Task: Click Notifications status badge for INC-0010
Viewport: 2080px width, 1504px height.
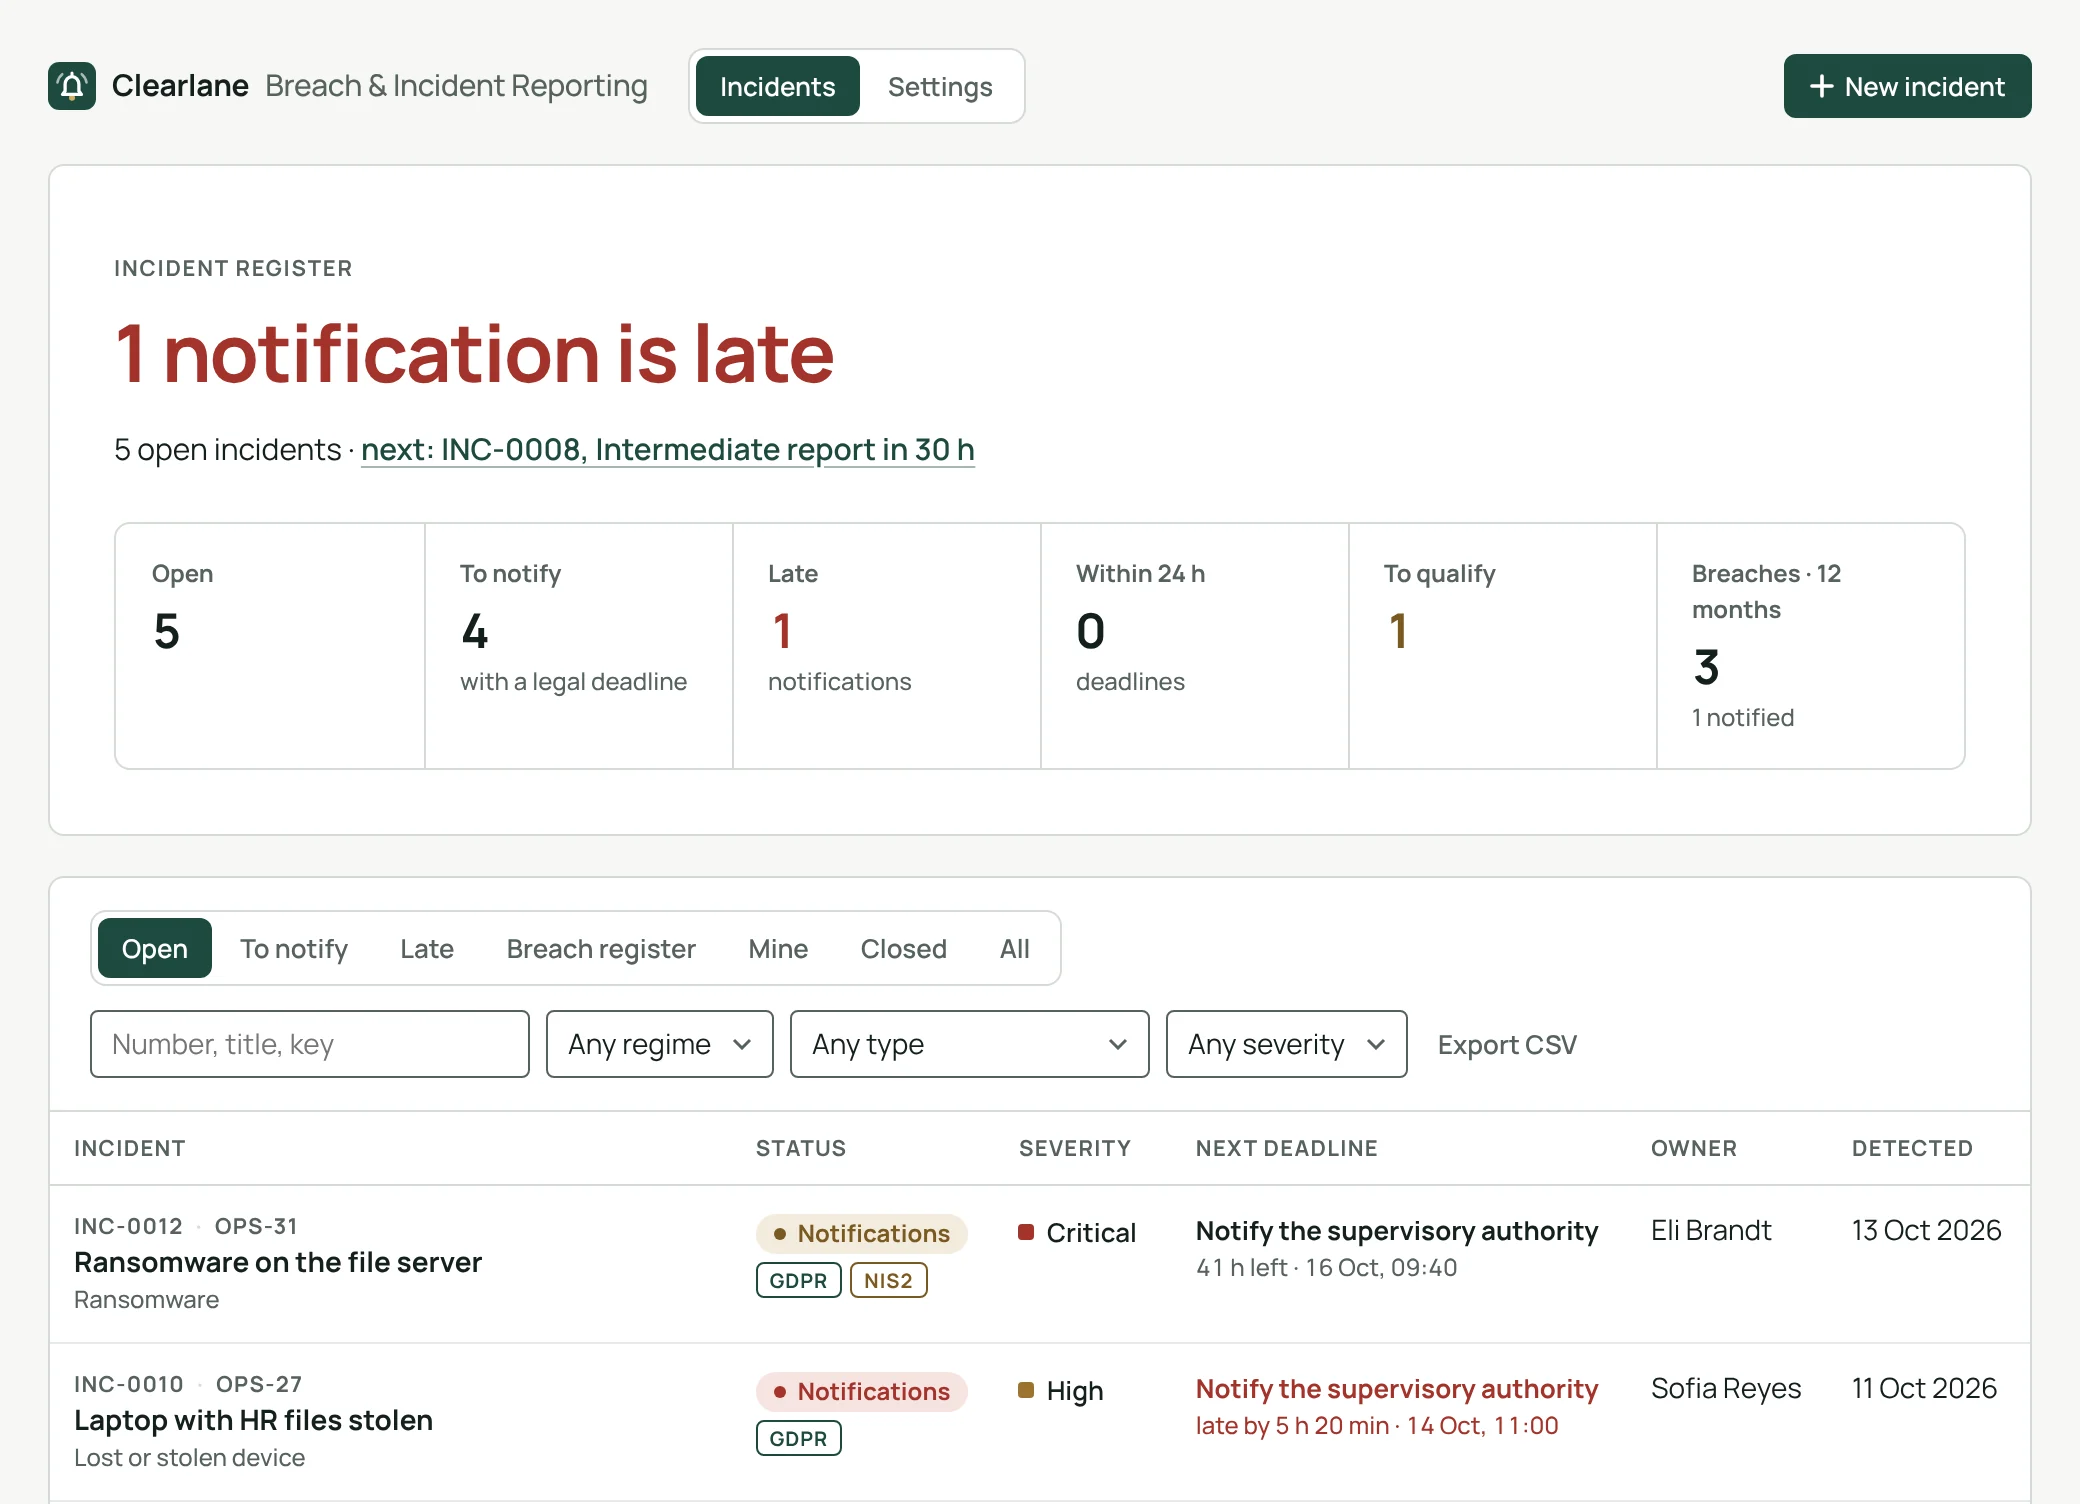Action: click(862, 1391)
